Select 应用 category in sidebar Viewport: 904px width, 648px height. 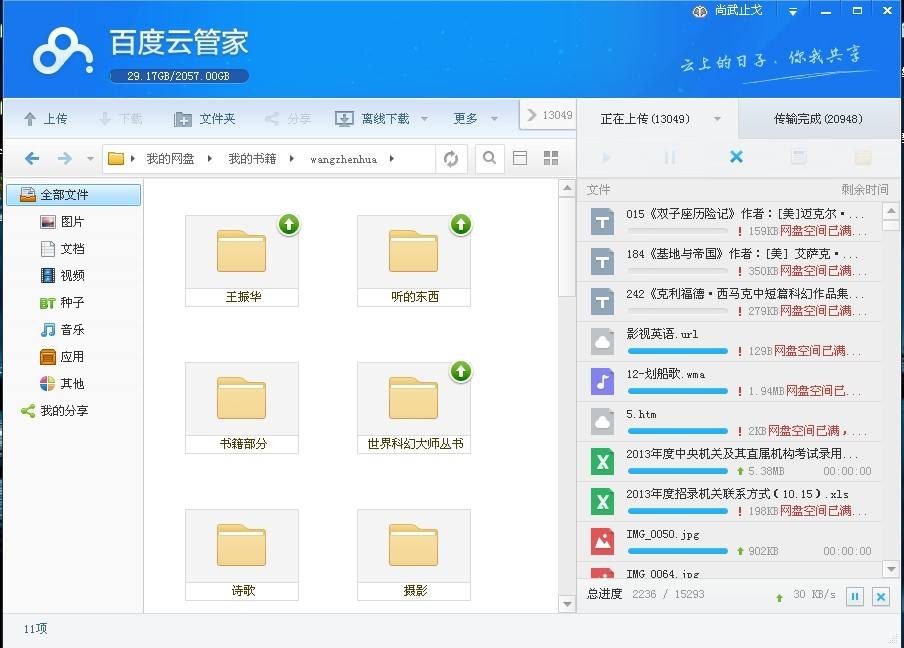[63, 357]
